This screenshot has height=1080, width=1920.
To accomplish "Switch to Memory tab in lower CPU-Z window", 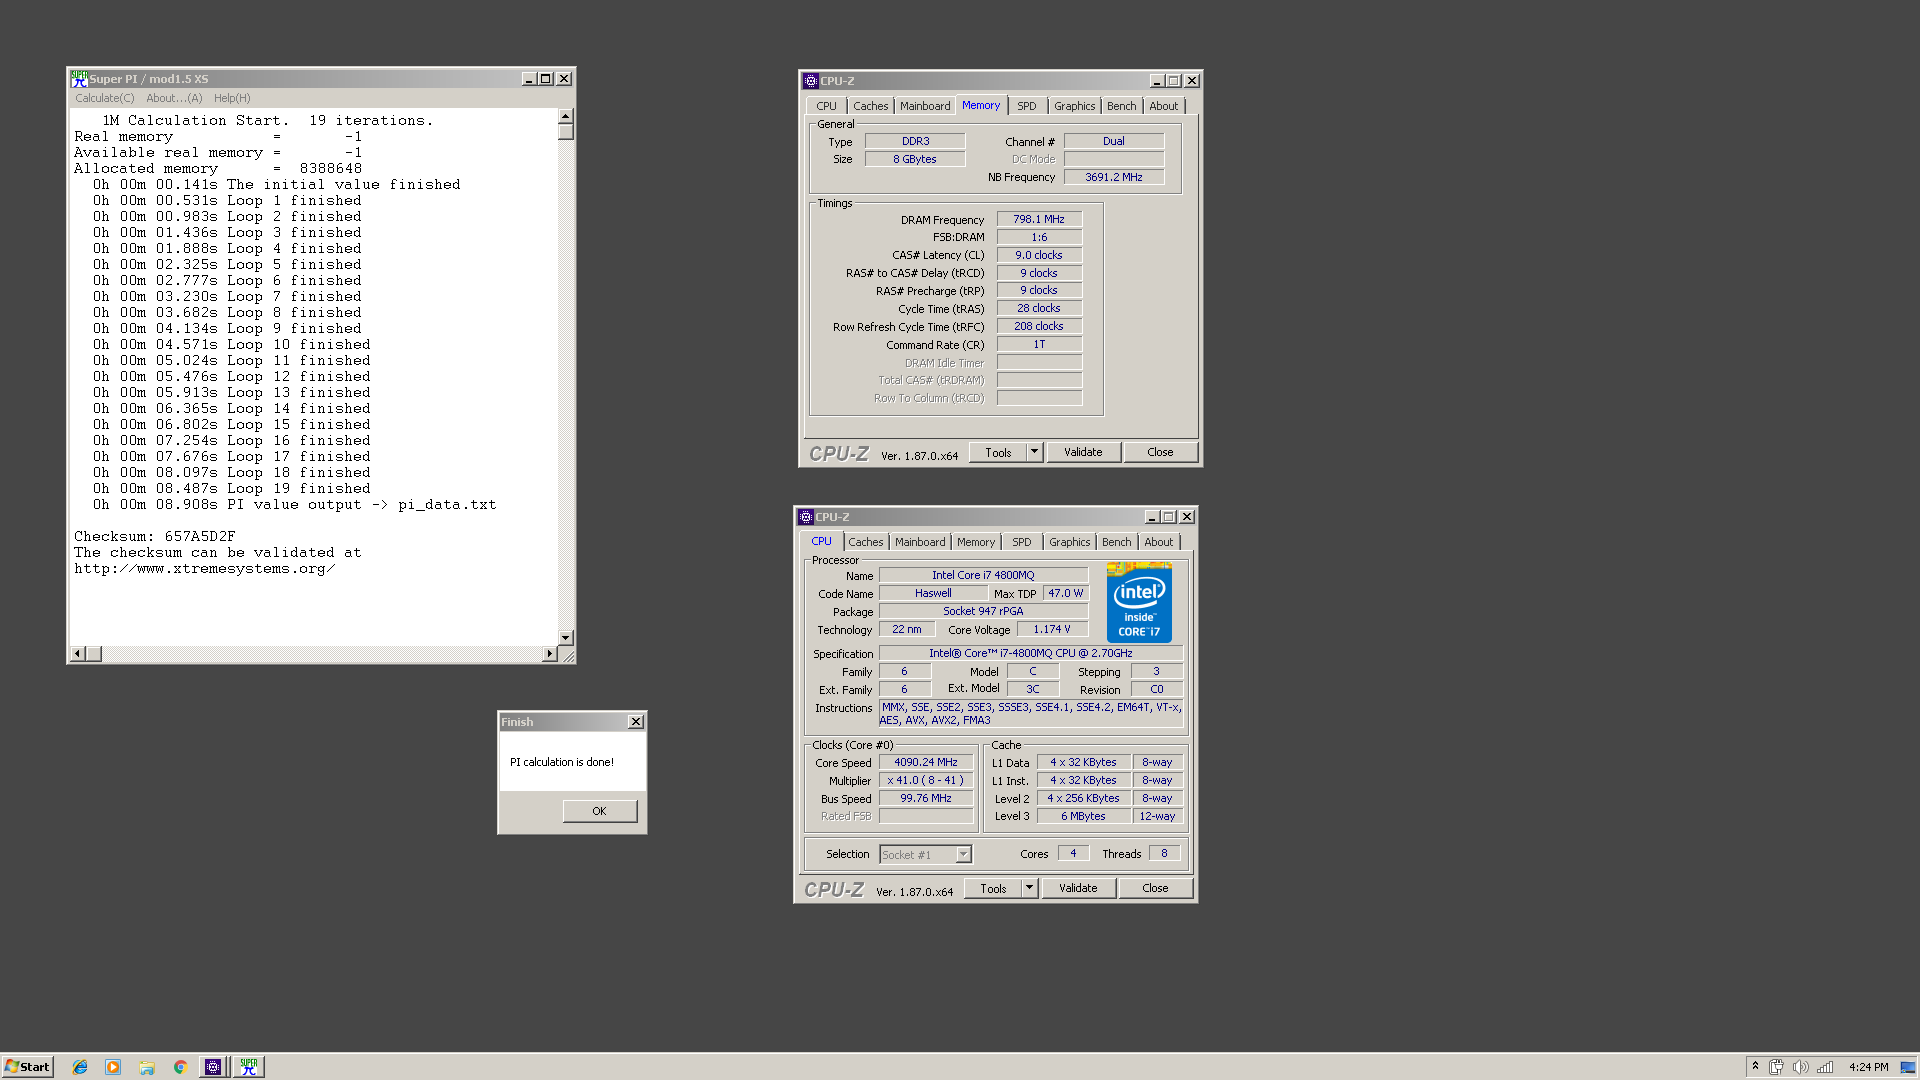I will pos(976,542).
